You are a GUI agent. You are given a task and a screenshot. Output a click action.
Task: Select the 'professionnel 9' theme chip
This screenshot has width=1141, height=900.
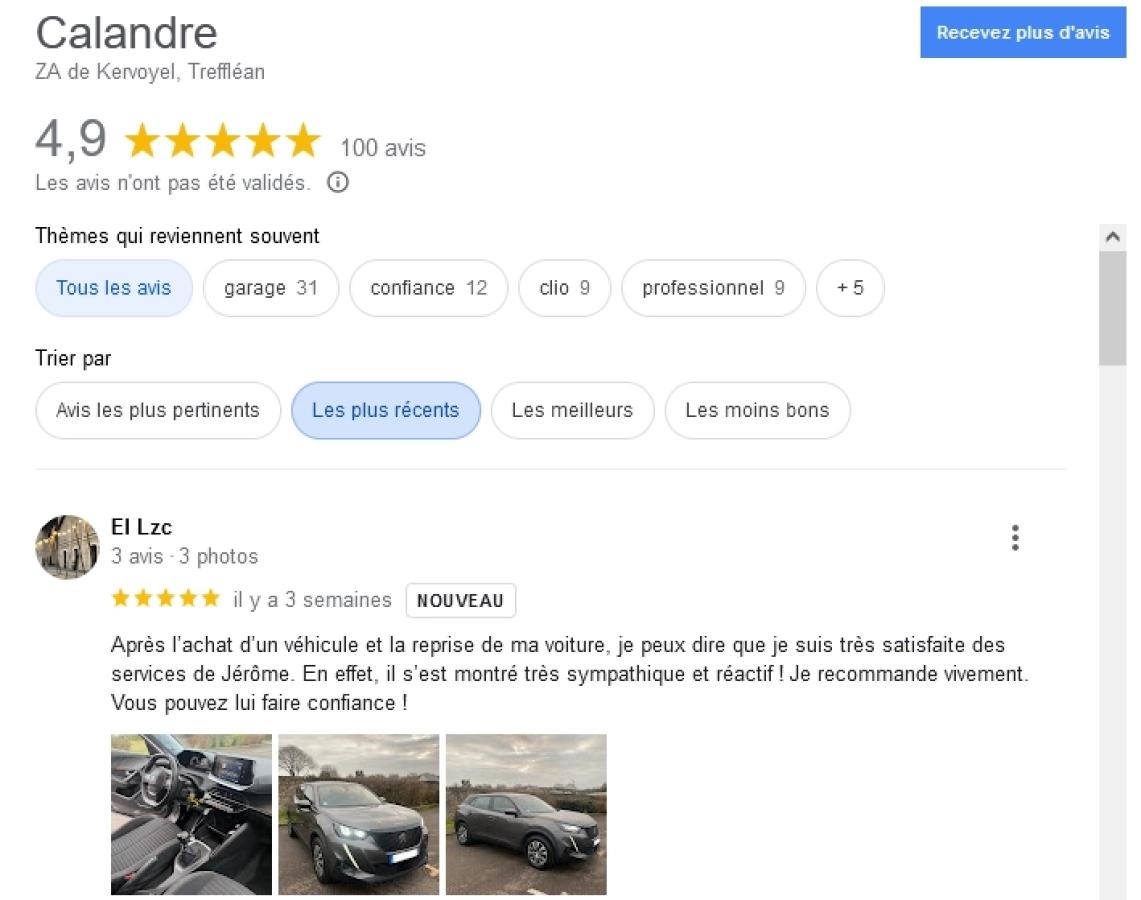click(x=713, y=288)
